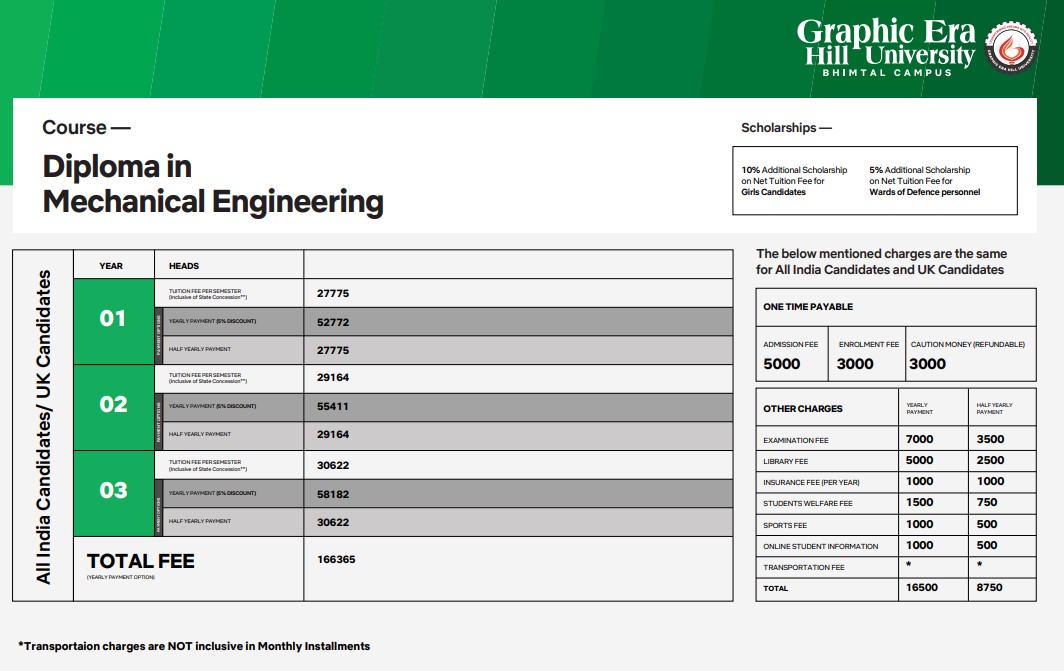
Task: Click the TRANSPORTATION FEE row label
Action: pyautogui.click(x=804, y=567)
